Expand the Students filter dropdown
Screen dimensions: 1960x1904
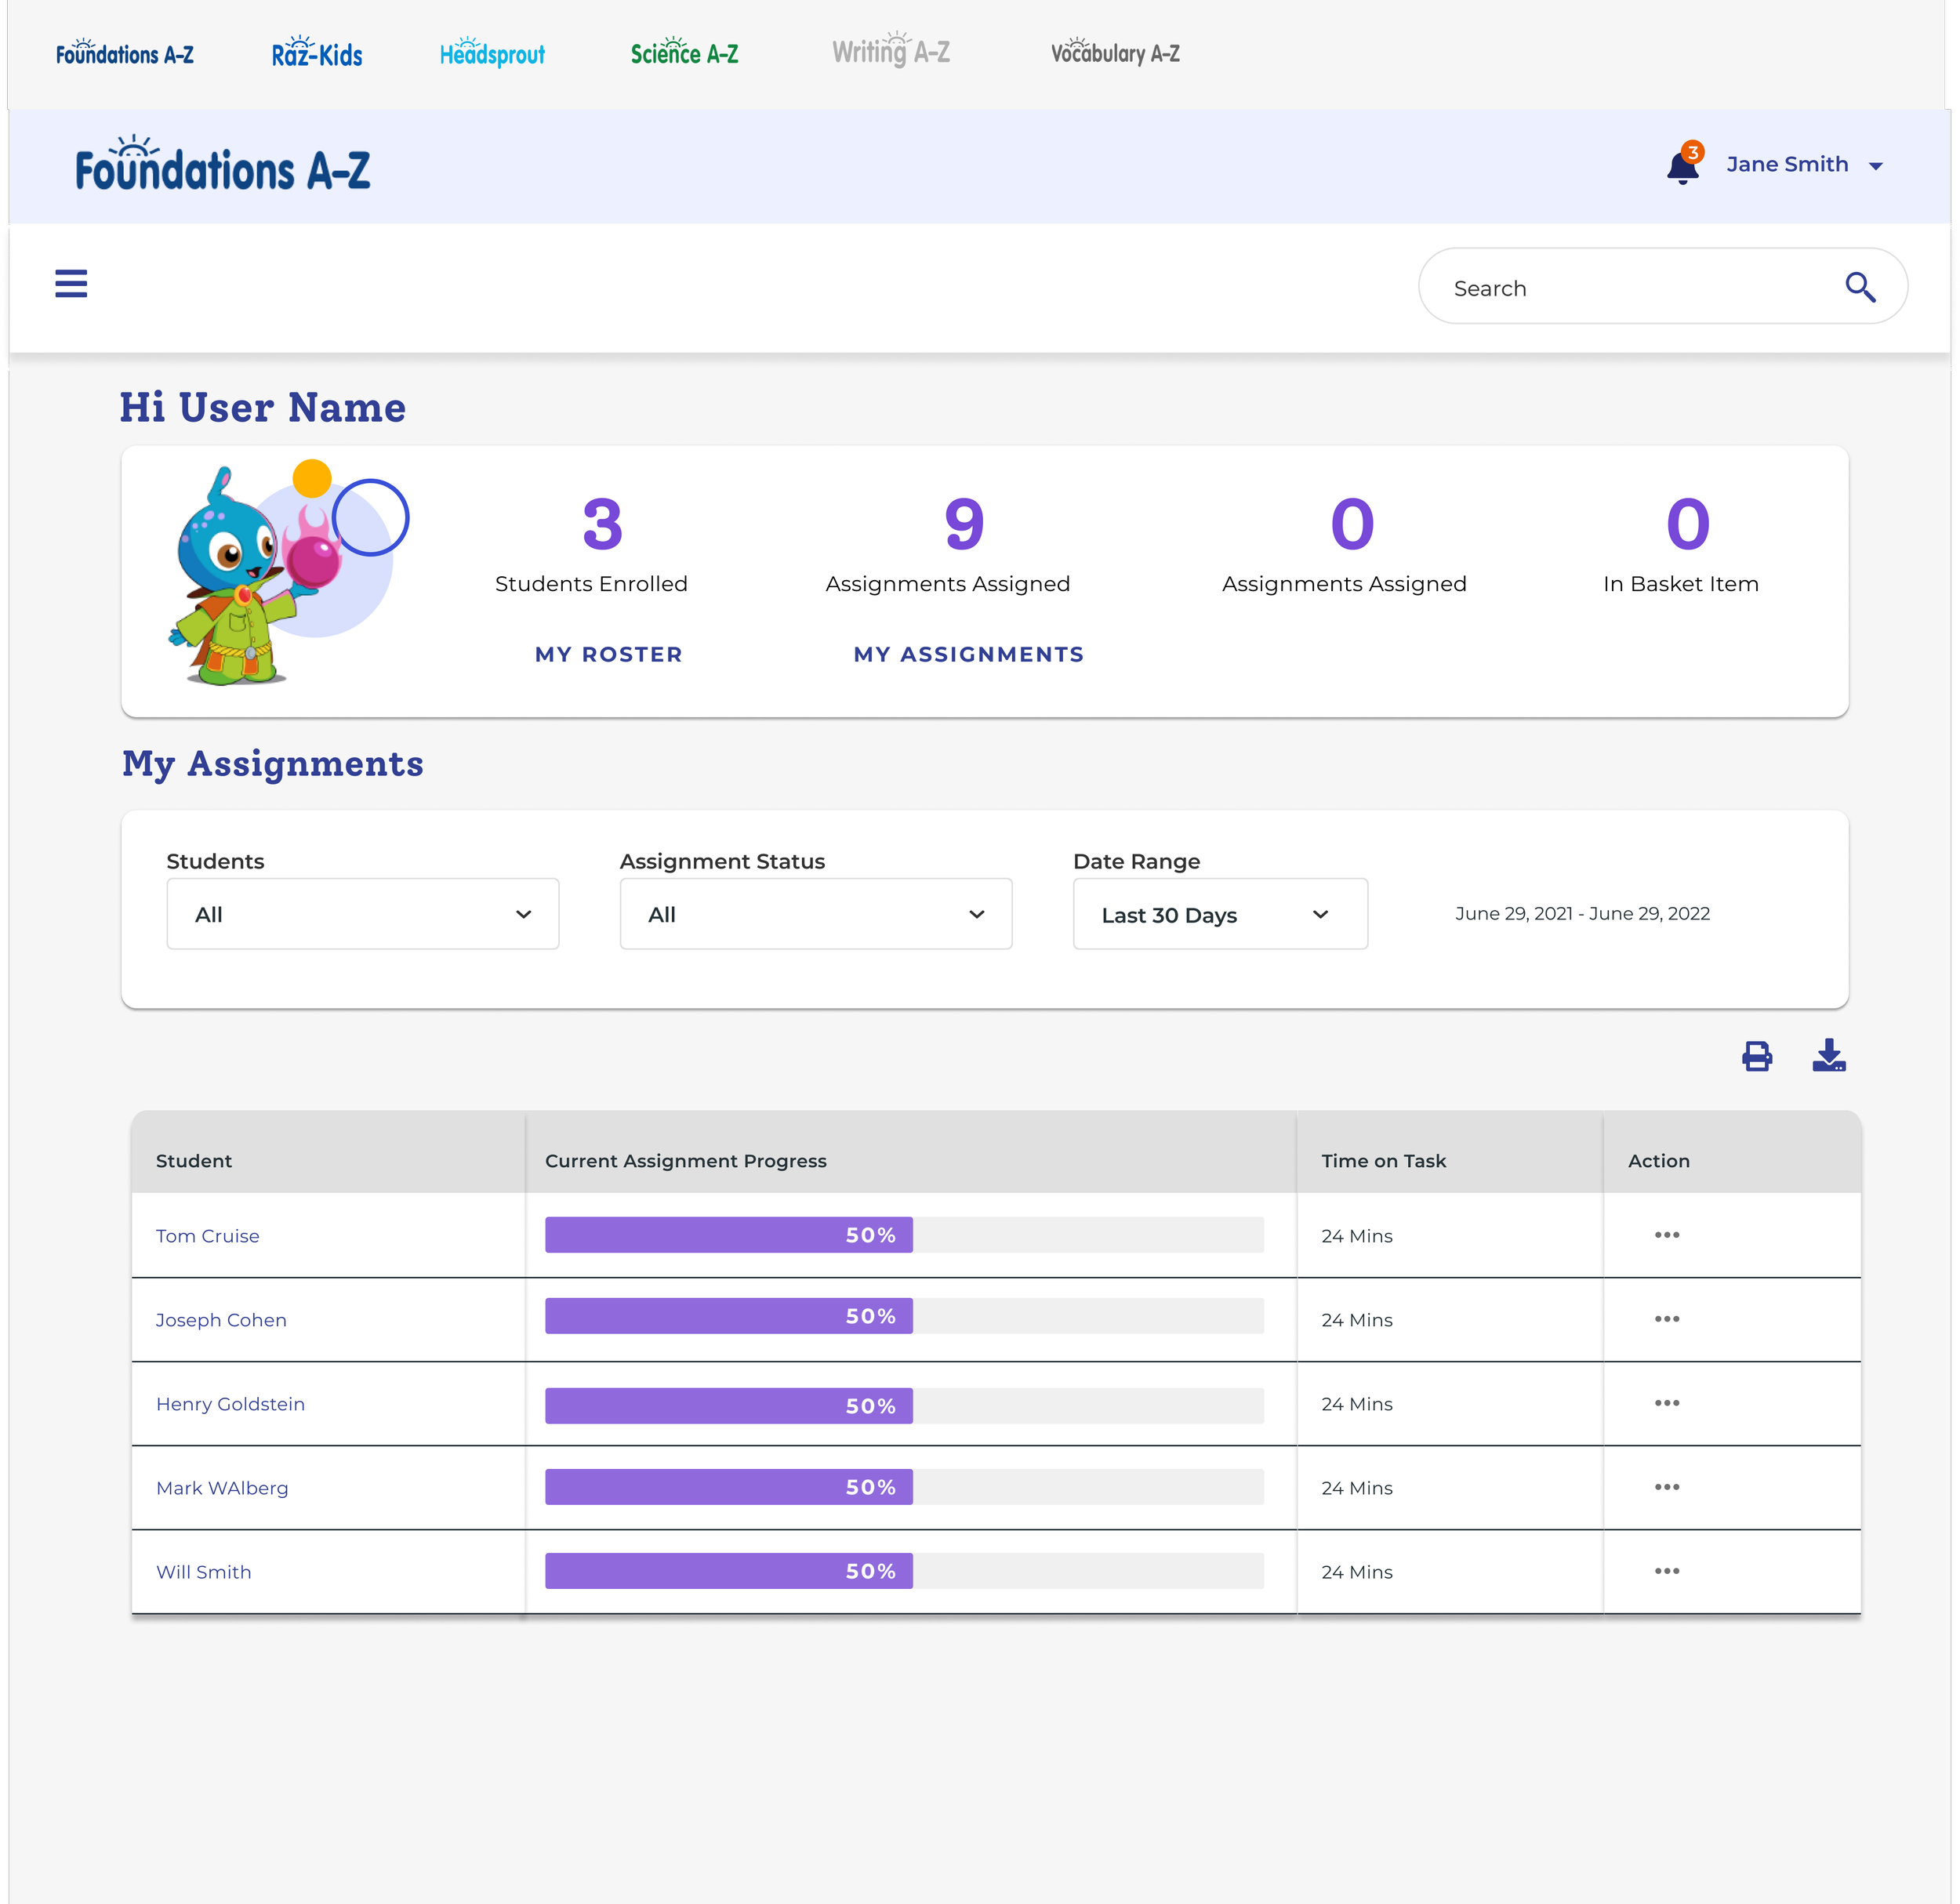362,914
